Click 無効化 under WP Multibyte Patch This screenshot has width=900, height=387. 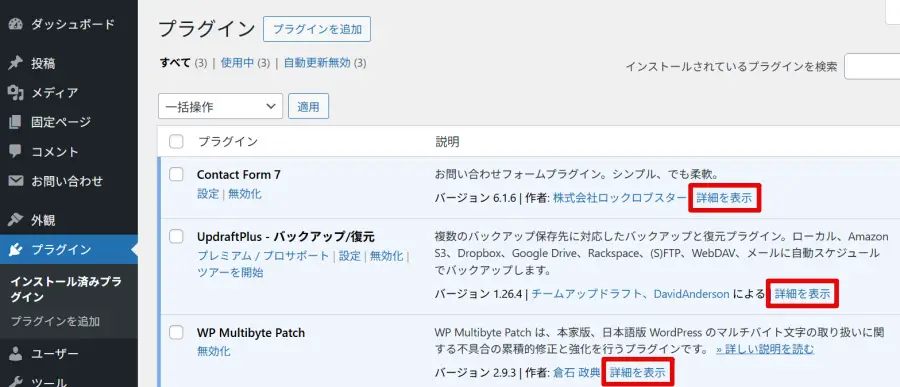[214, 351]
